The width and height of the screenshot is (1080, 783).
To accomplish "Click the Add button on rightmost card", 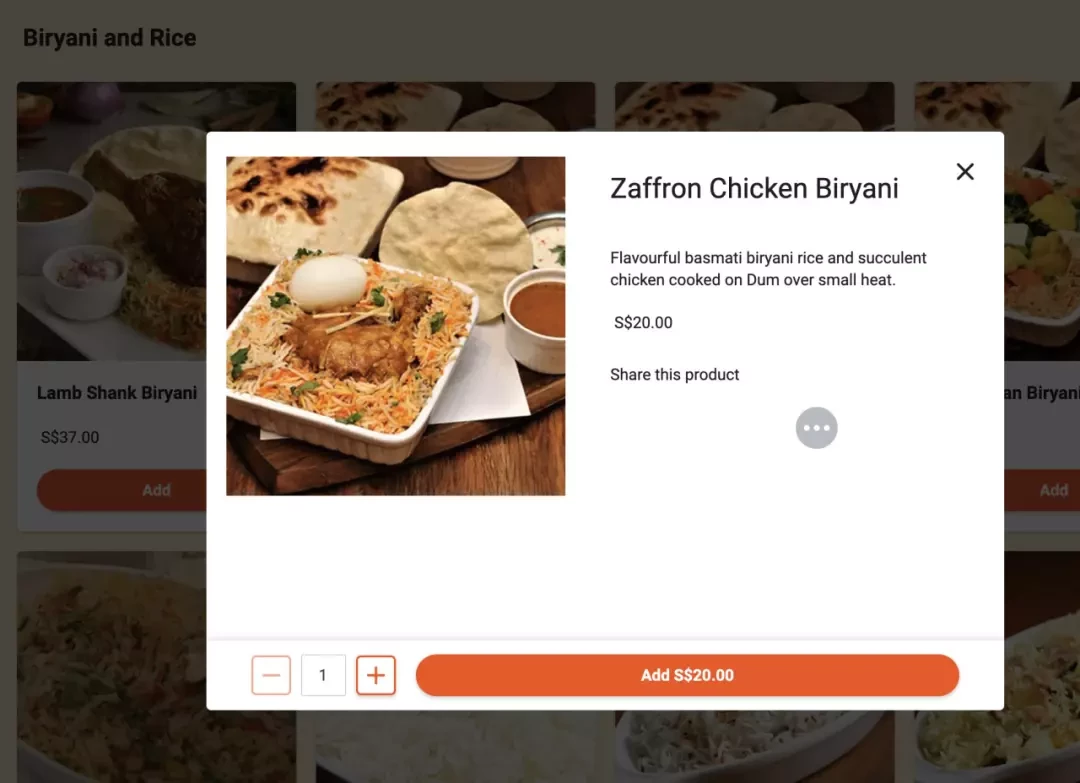I will [1042, 490].
